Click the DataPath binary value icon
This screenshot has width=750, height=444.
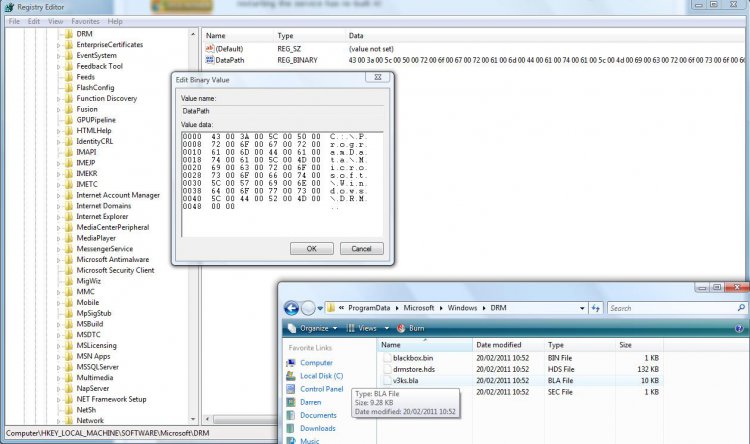pos(210,60)
